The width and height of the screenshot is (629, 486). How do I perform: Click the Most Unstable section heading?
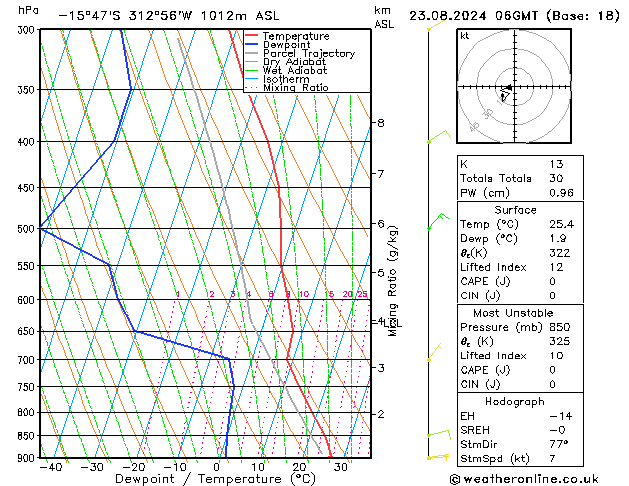tap(513, 313)
